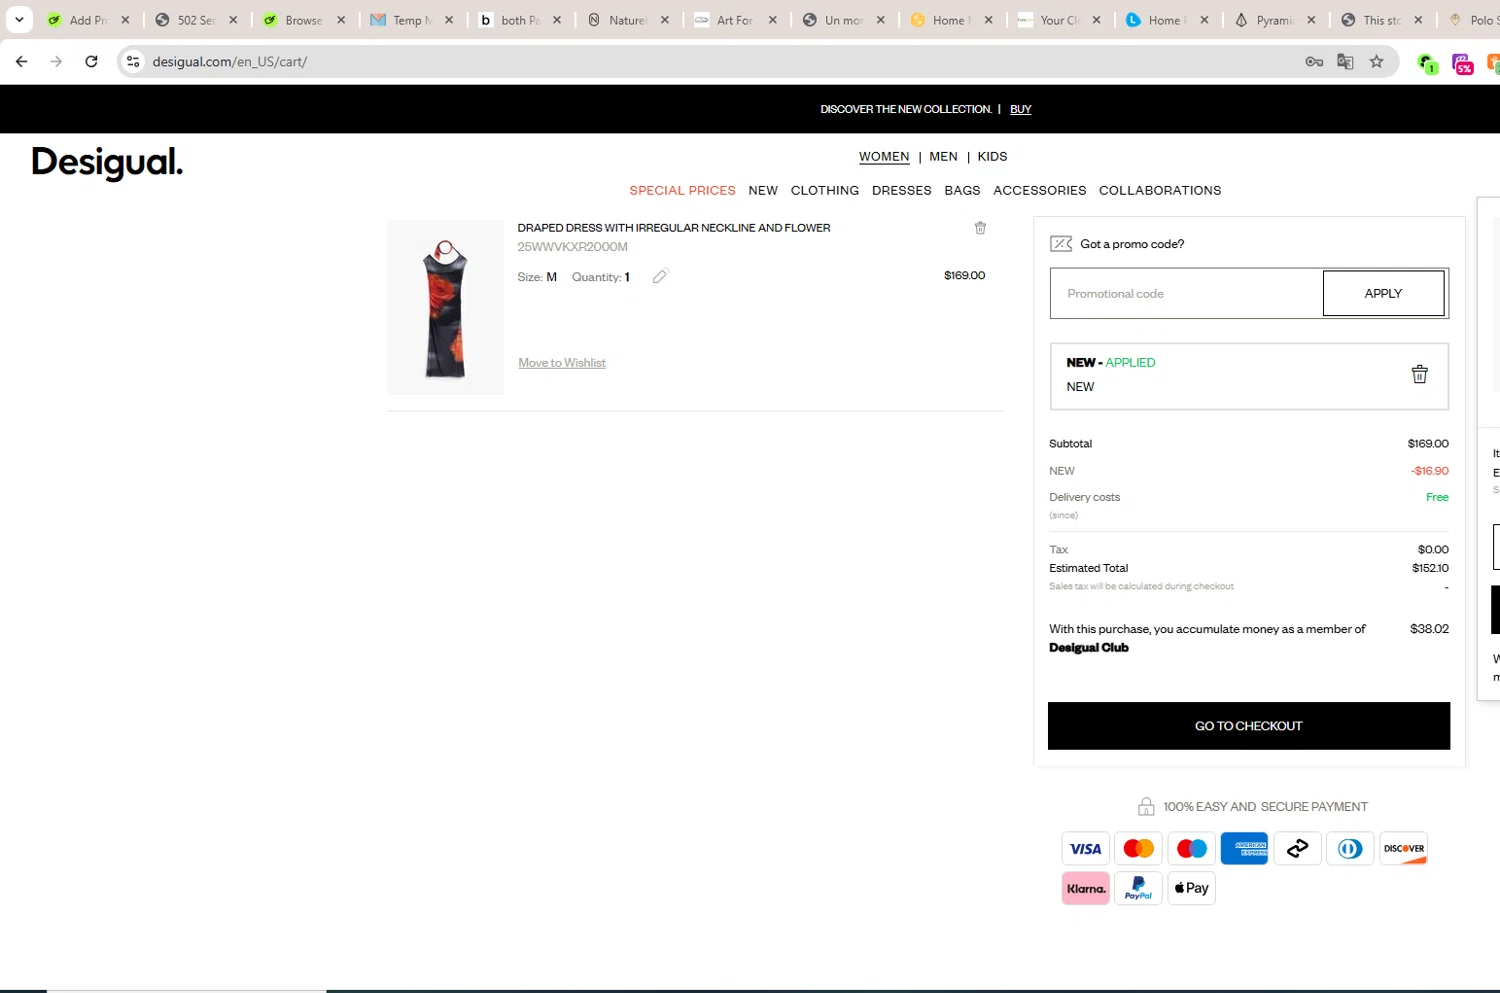This screenshot has height=993, width=1500.
Task: Delete the applied NEW promo code
Action: pyautogui.click(x=1419, y=374)
